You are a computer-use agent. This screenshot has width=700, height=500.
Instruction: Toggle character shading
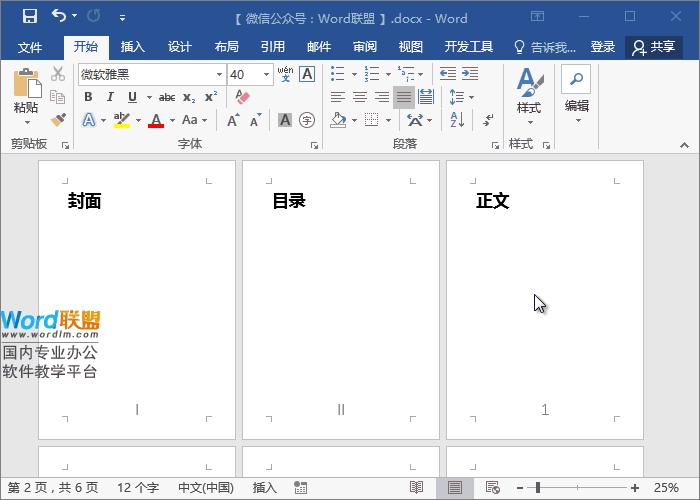(285, 120)
